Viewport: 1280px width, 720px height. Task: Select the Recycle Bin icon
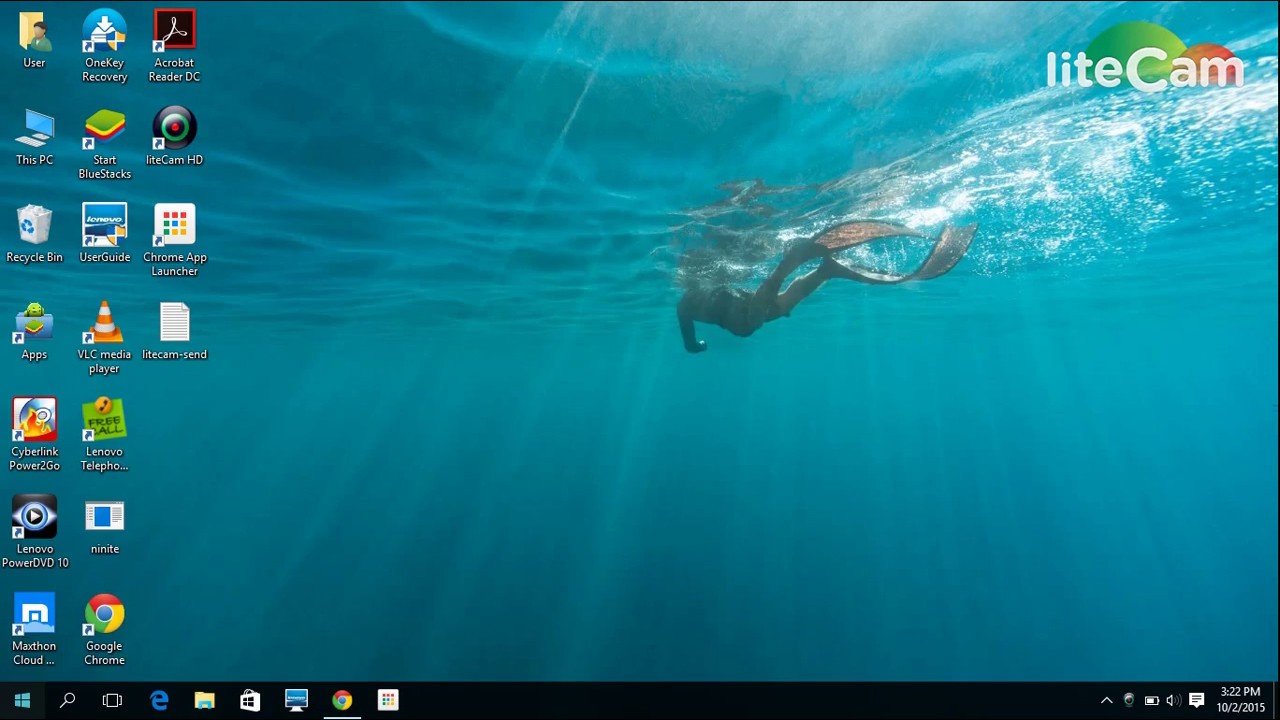(34, 234)
